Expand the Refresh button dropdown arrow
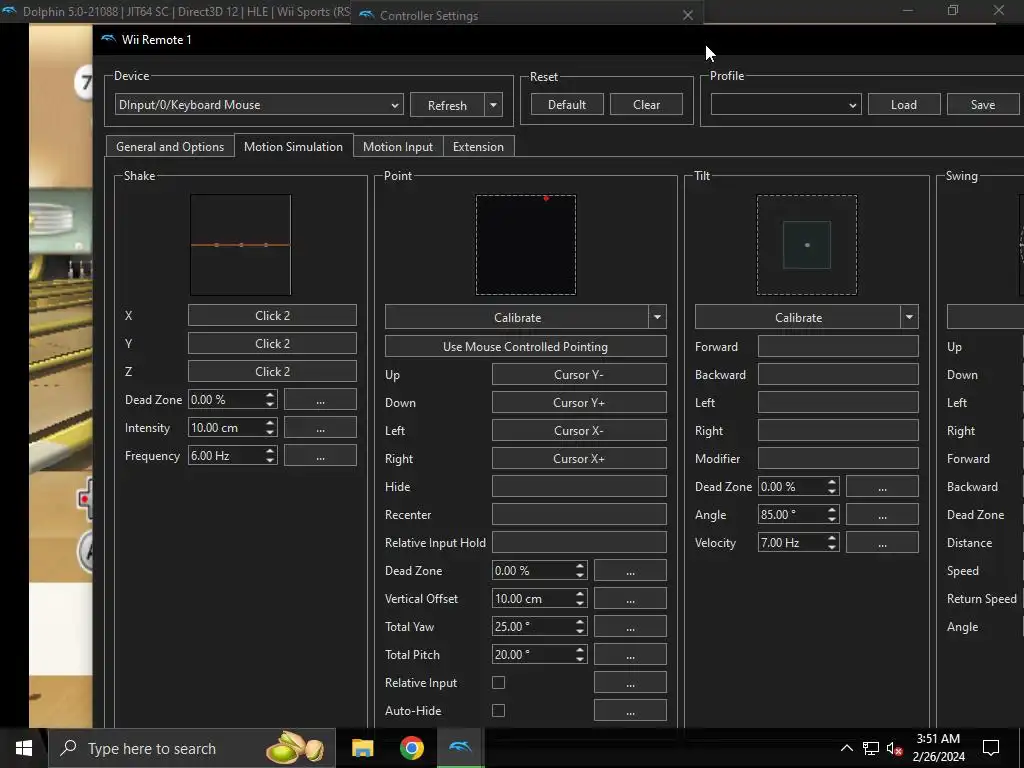This screenshot has width=1024, height=768. coord(493,105)
